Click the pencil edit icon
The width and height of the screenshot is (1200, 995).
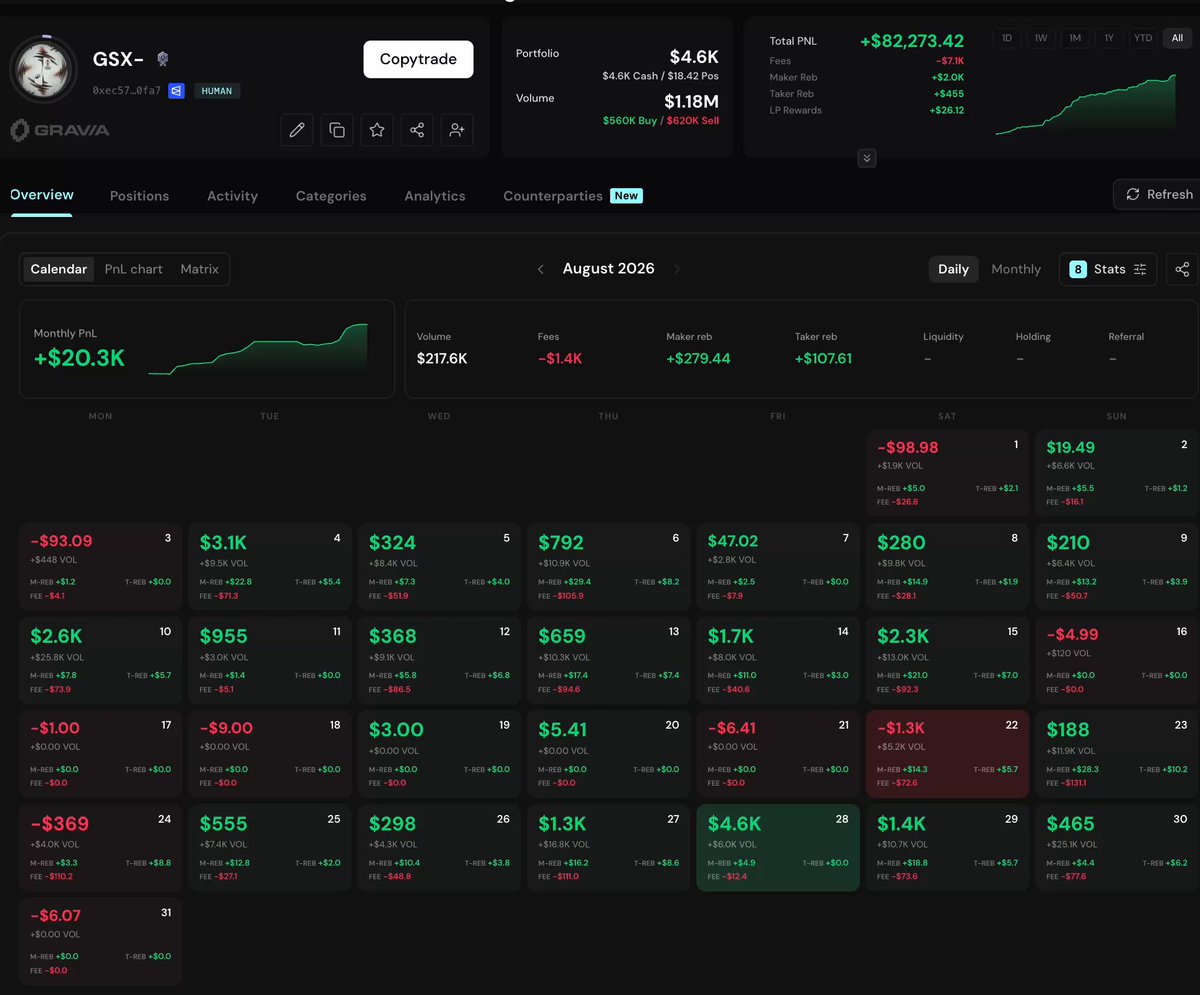point(297,130)
